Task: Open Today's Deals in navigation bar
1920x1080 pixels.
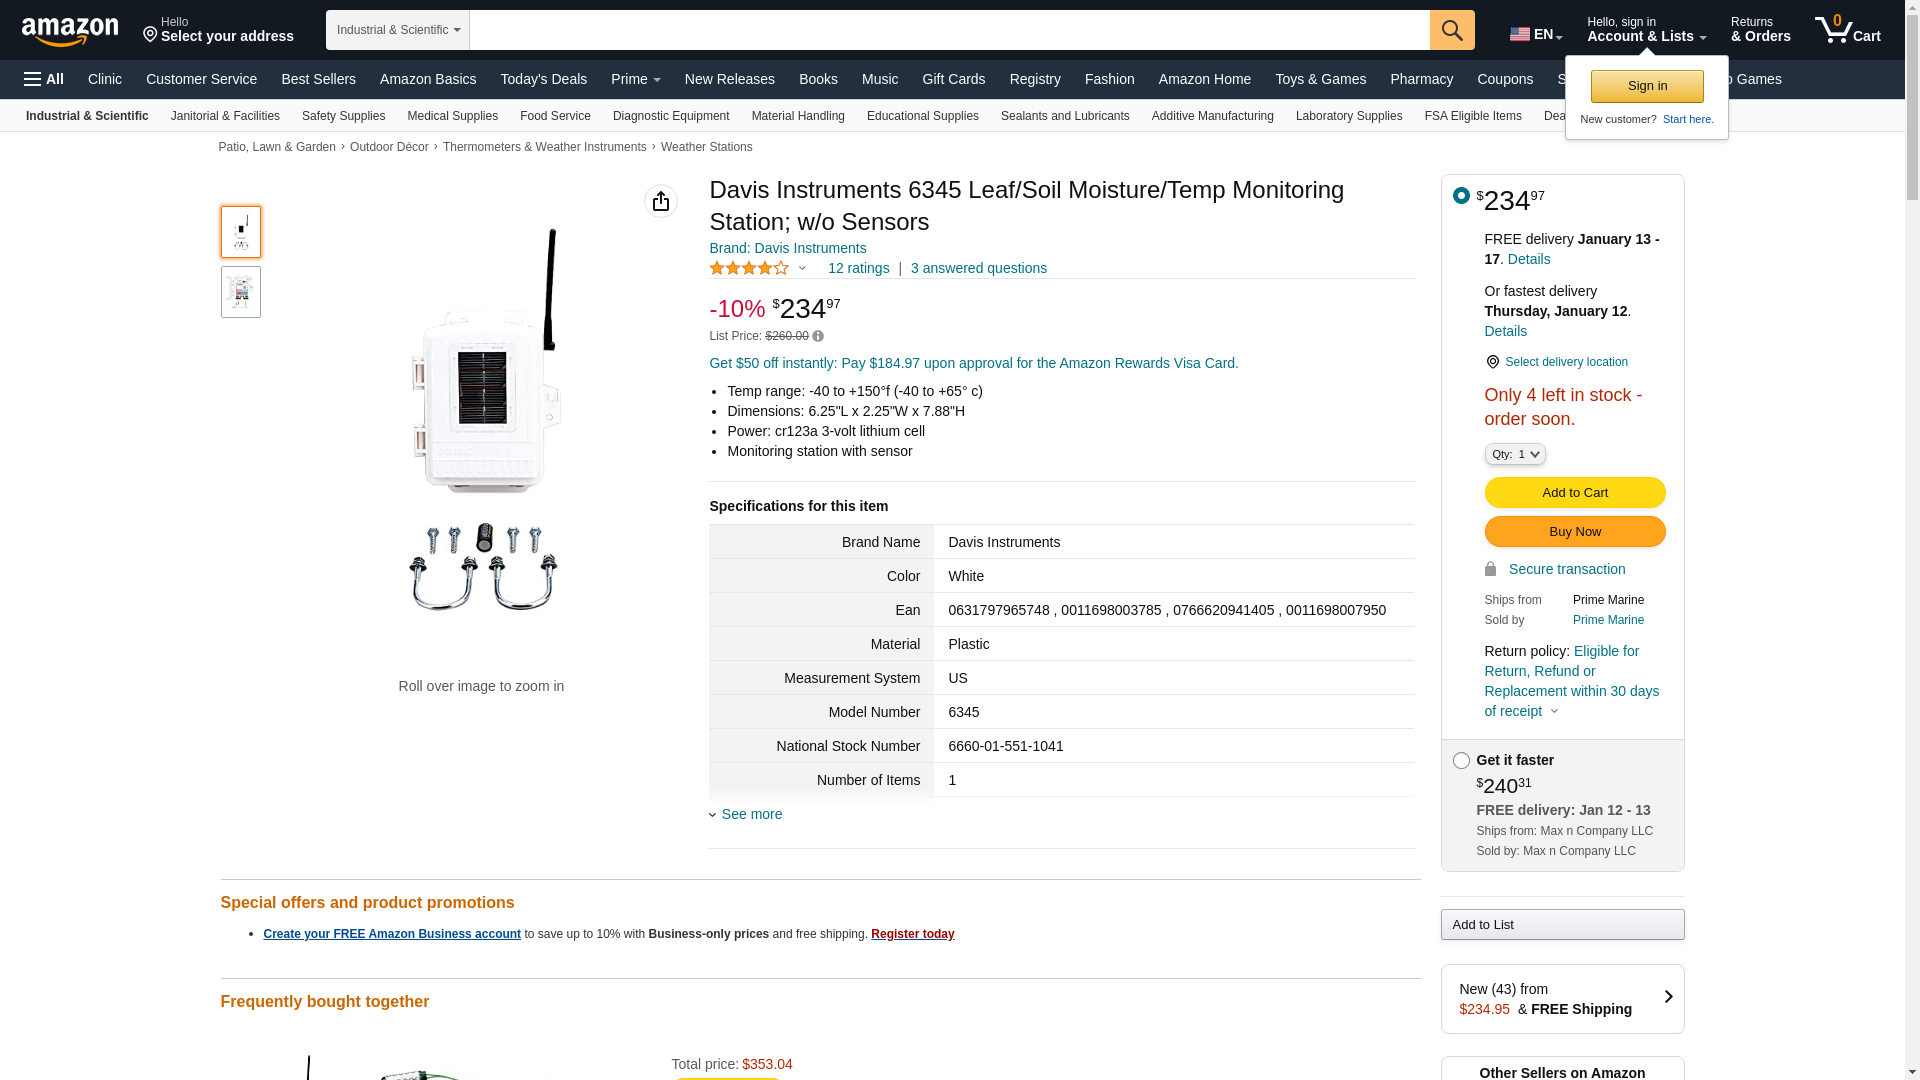Action: coord(543,79)
